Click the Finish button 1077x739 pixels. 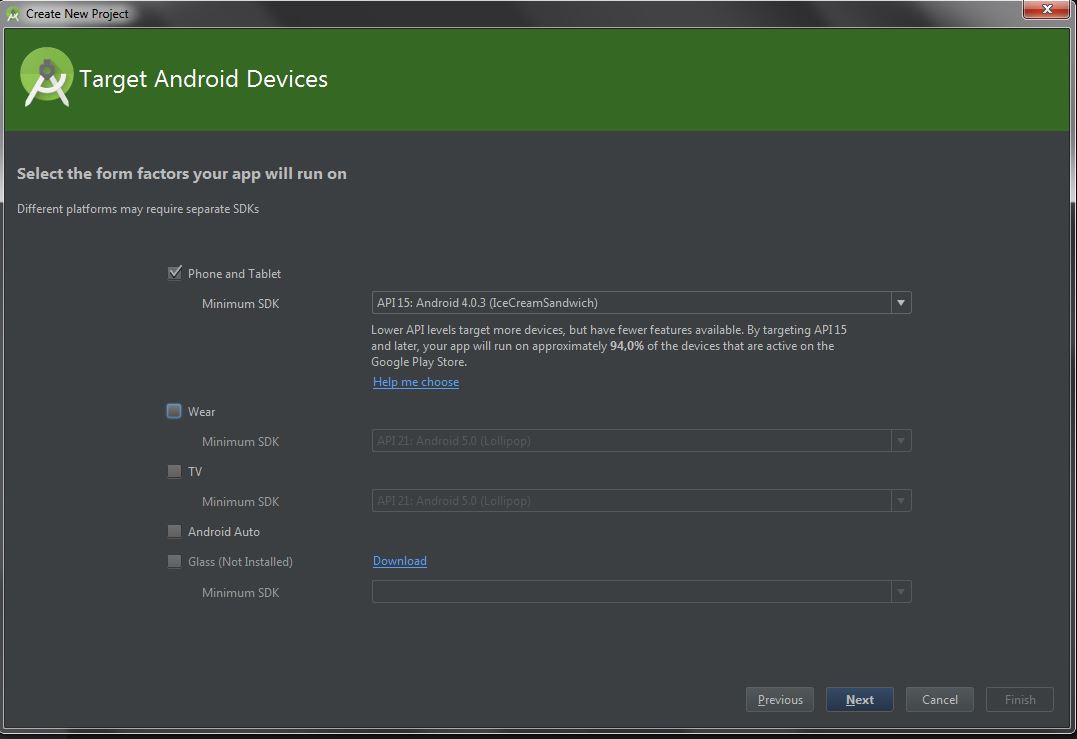pyautogui.click(x=1020, y=700)
